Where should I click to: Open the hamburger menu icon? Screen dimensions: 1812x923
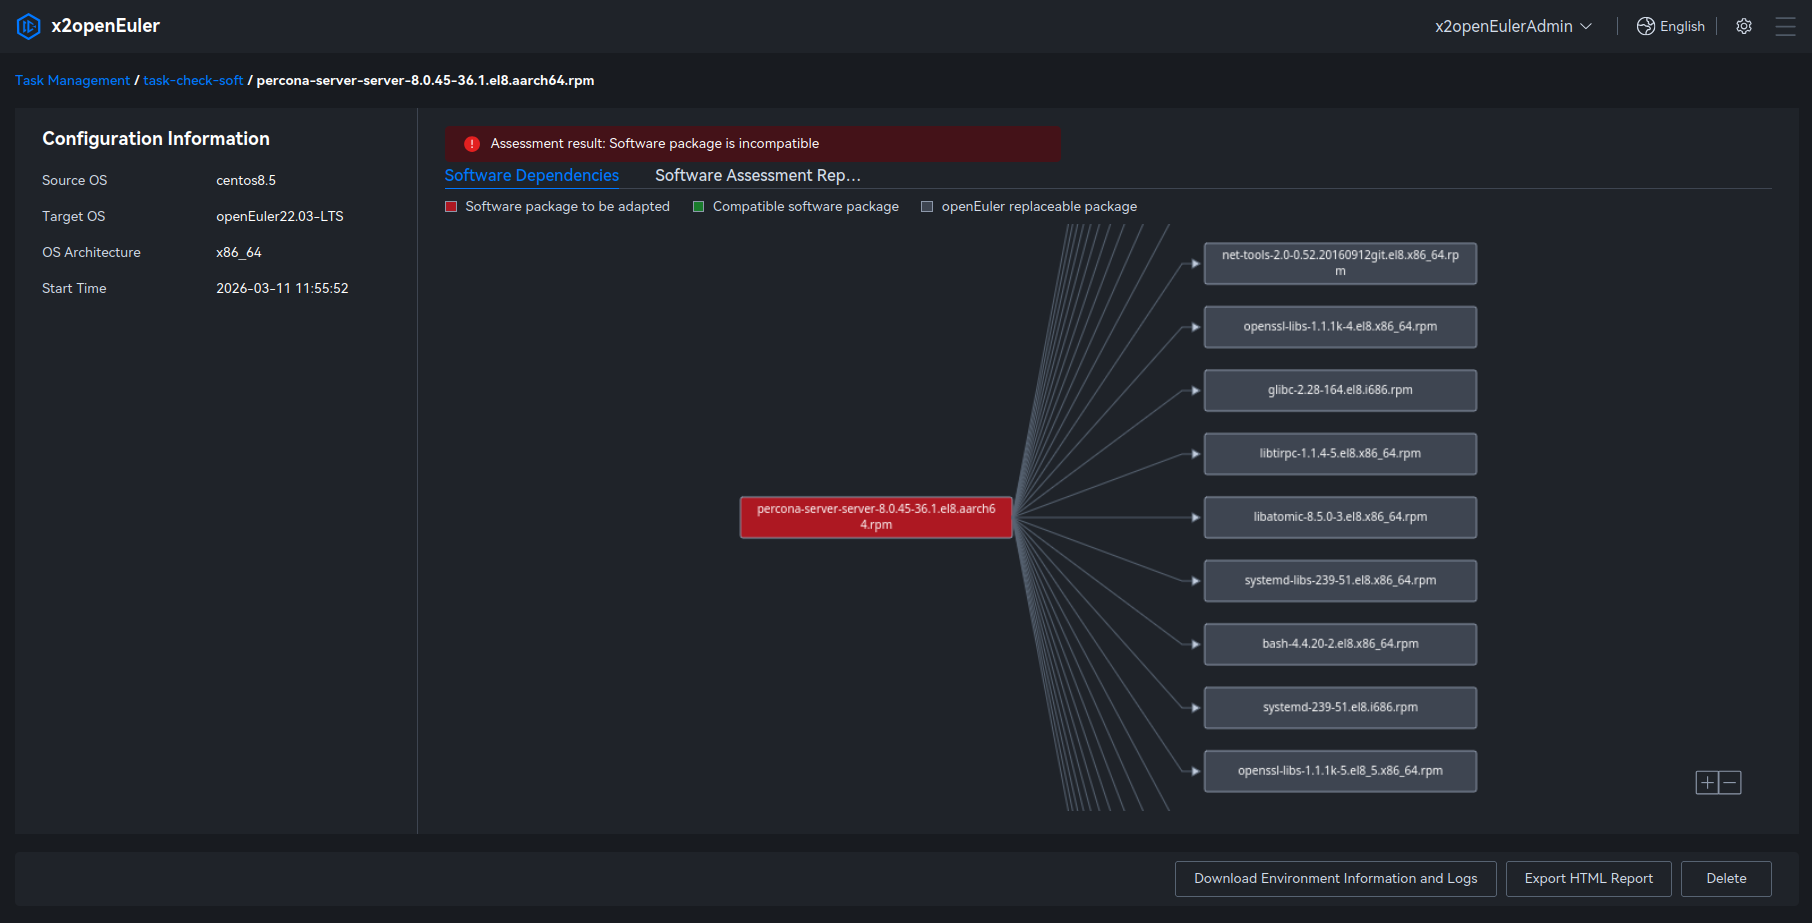click(1785, 26)
